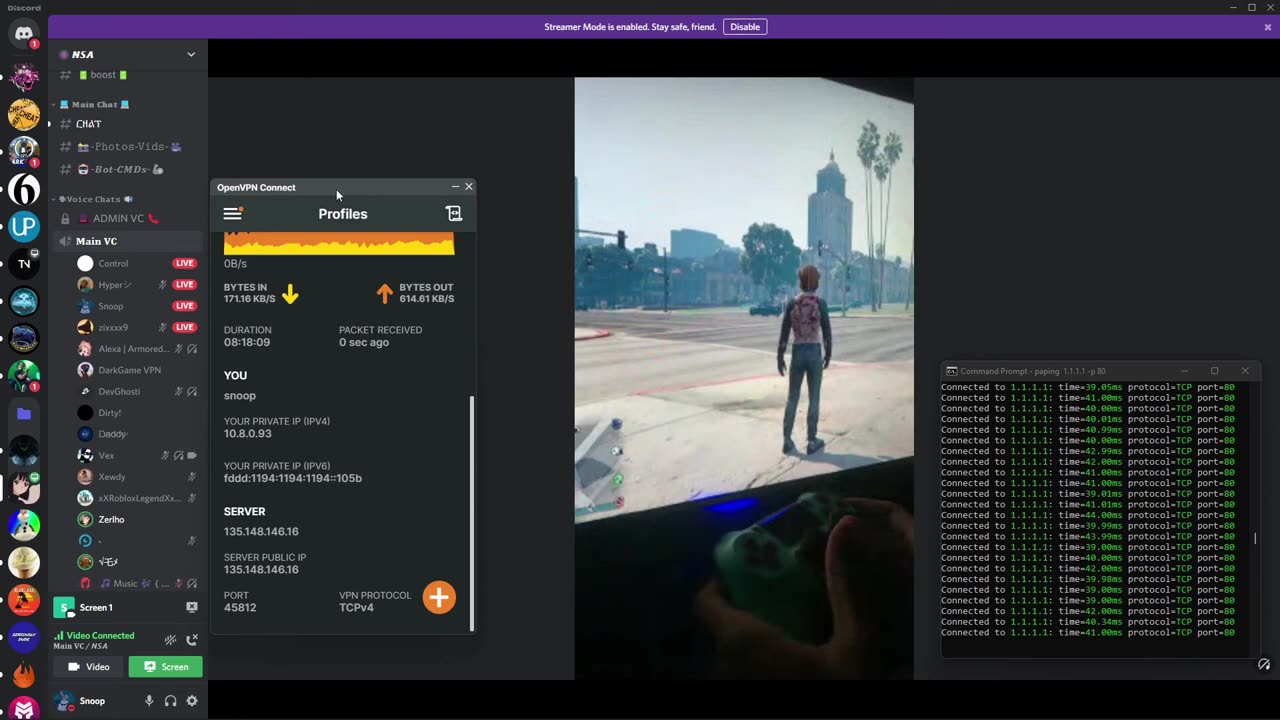
Task: Toggle noise suppression icon beside Video Connected
Action: coord(170,640)
